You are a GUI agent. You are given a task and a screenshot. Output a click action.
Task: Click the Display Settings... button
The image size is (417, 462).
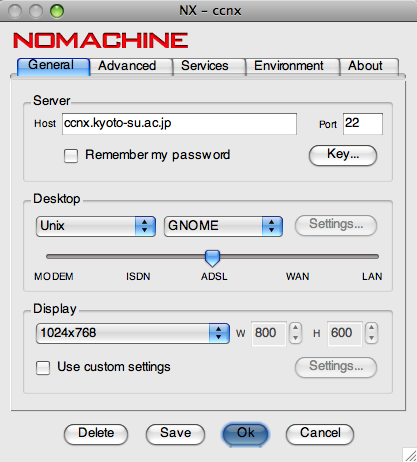click(336, 367)
